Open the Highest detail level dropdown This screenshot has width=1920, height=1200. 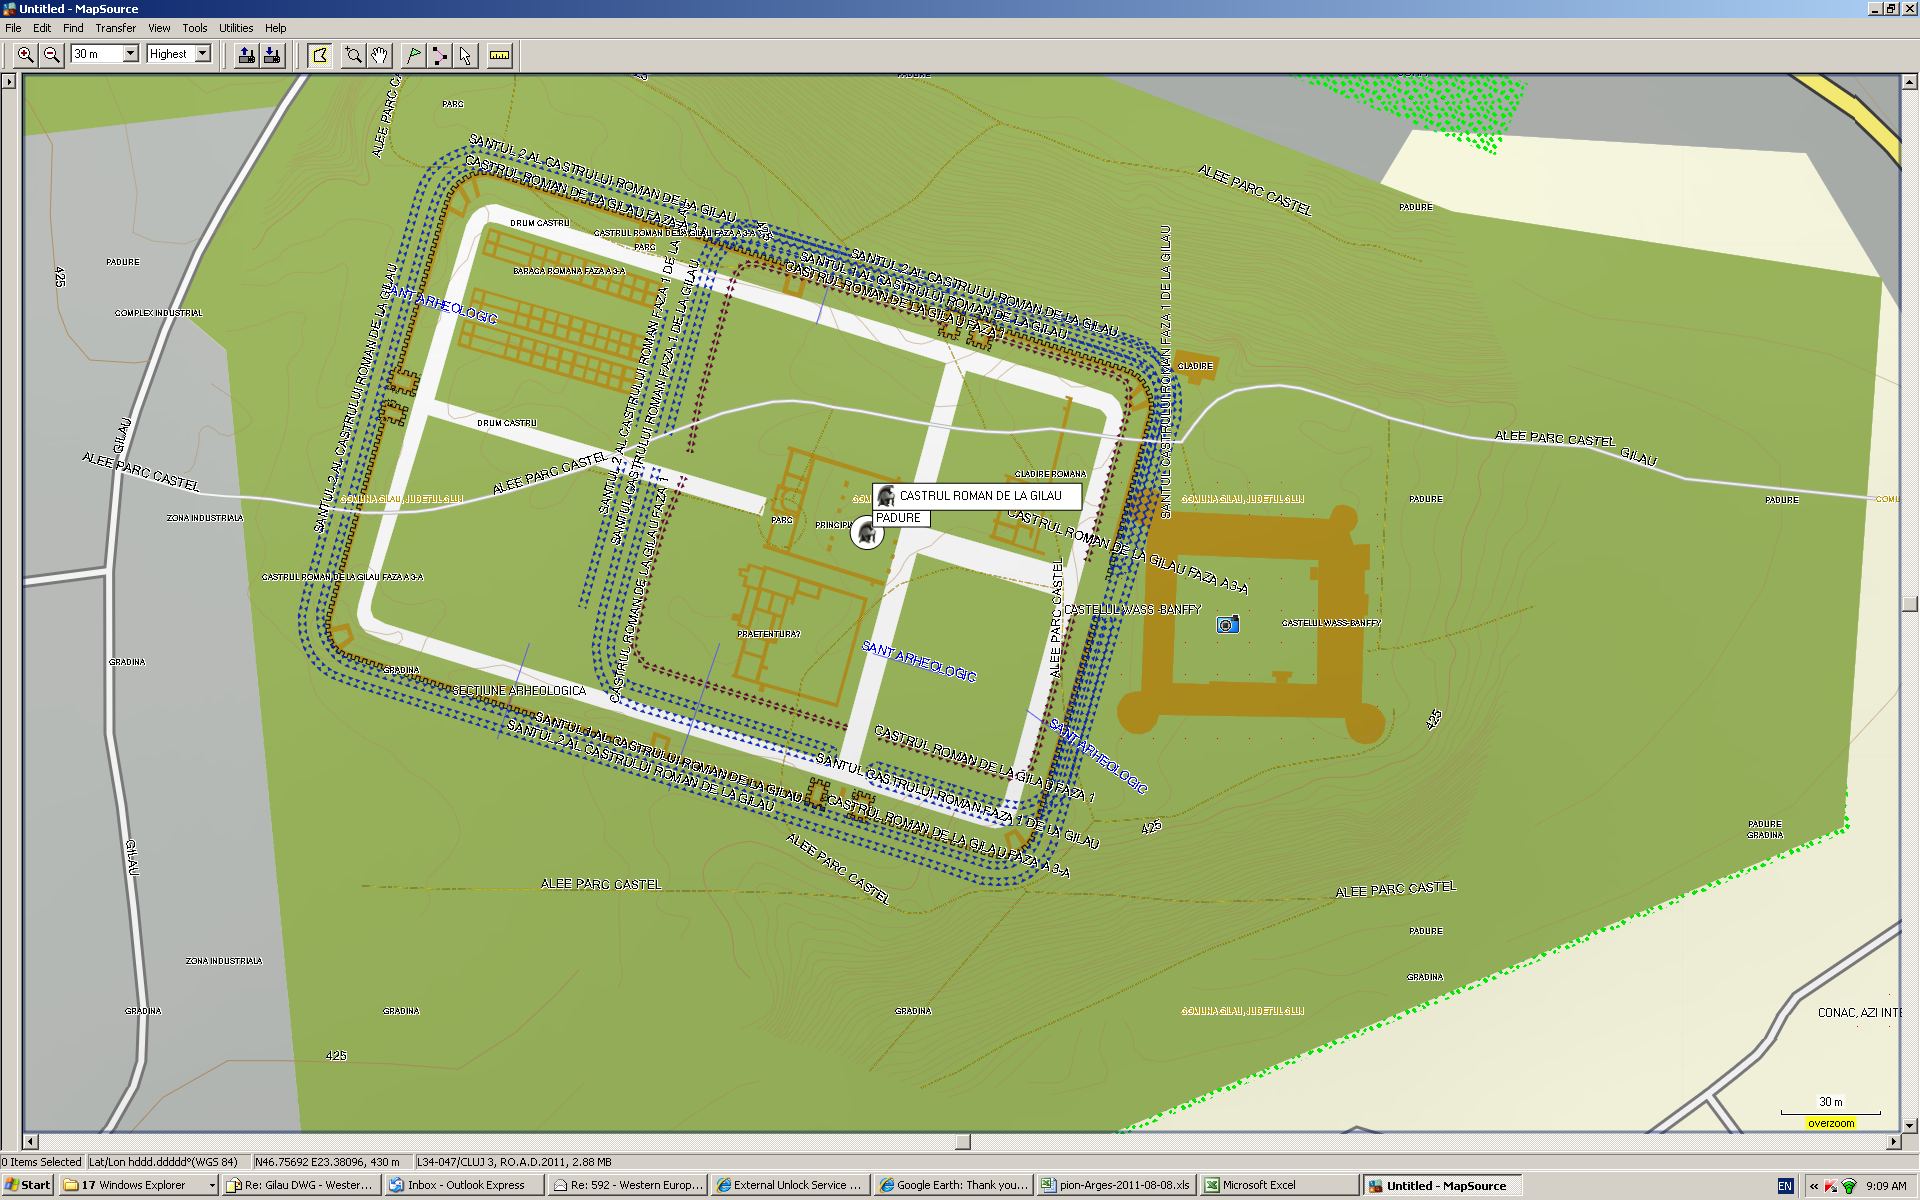(x=202, y=54)
